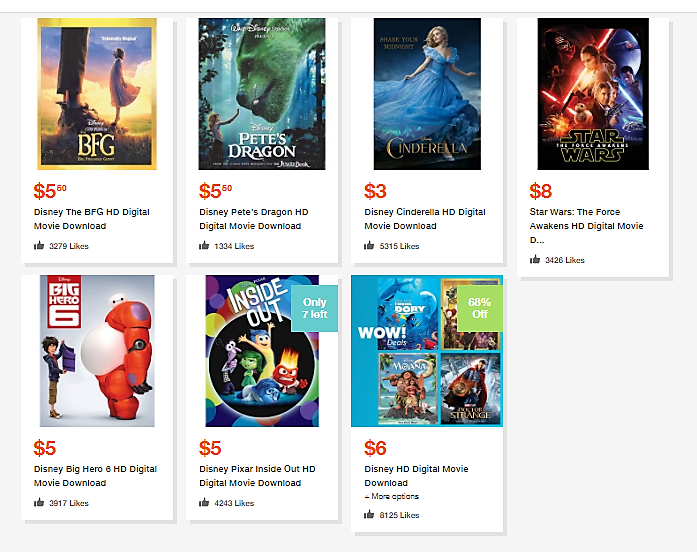The width and height of the screenshot is (697, 552).
Task: Like Star Wars: The Force Awakens
Action: tap(535, 259)
